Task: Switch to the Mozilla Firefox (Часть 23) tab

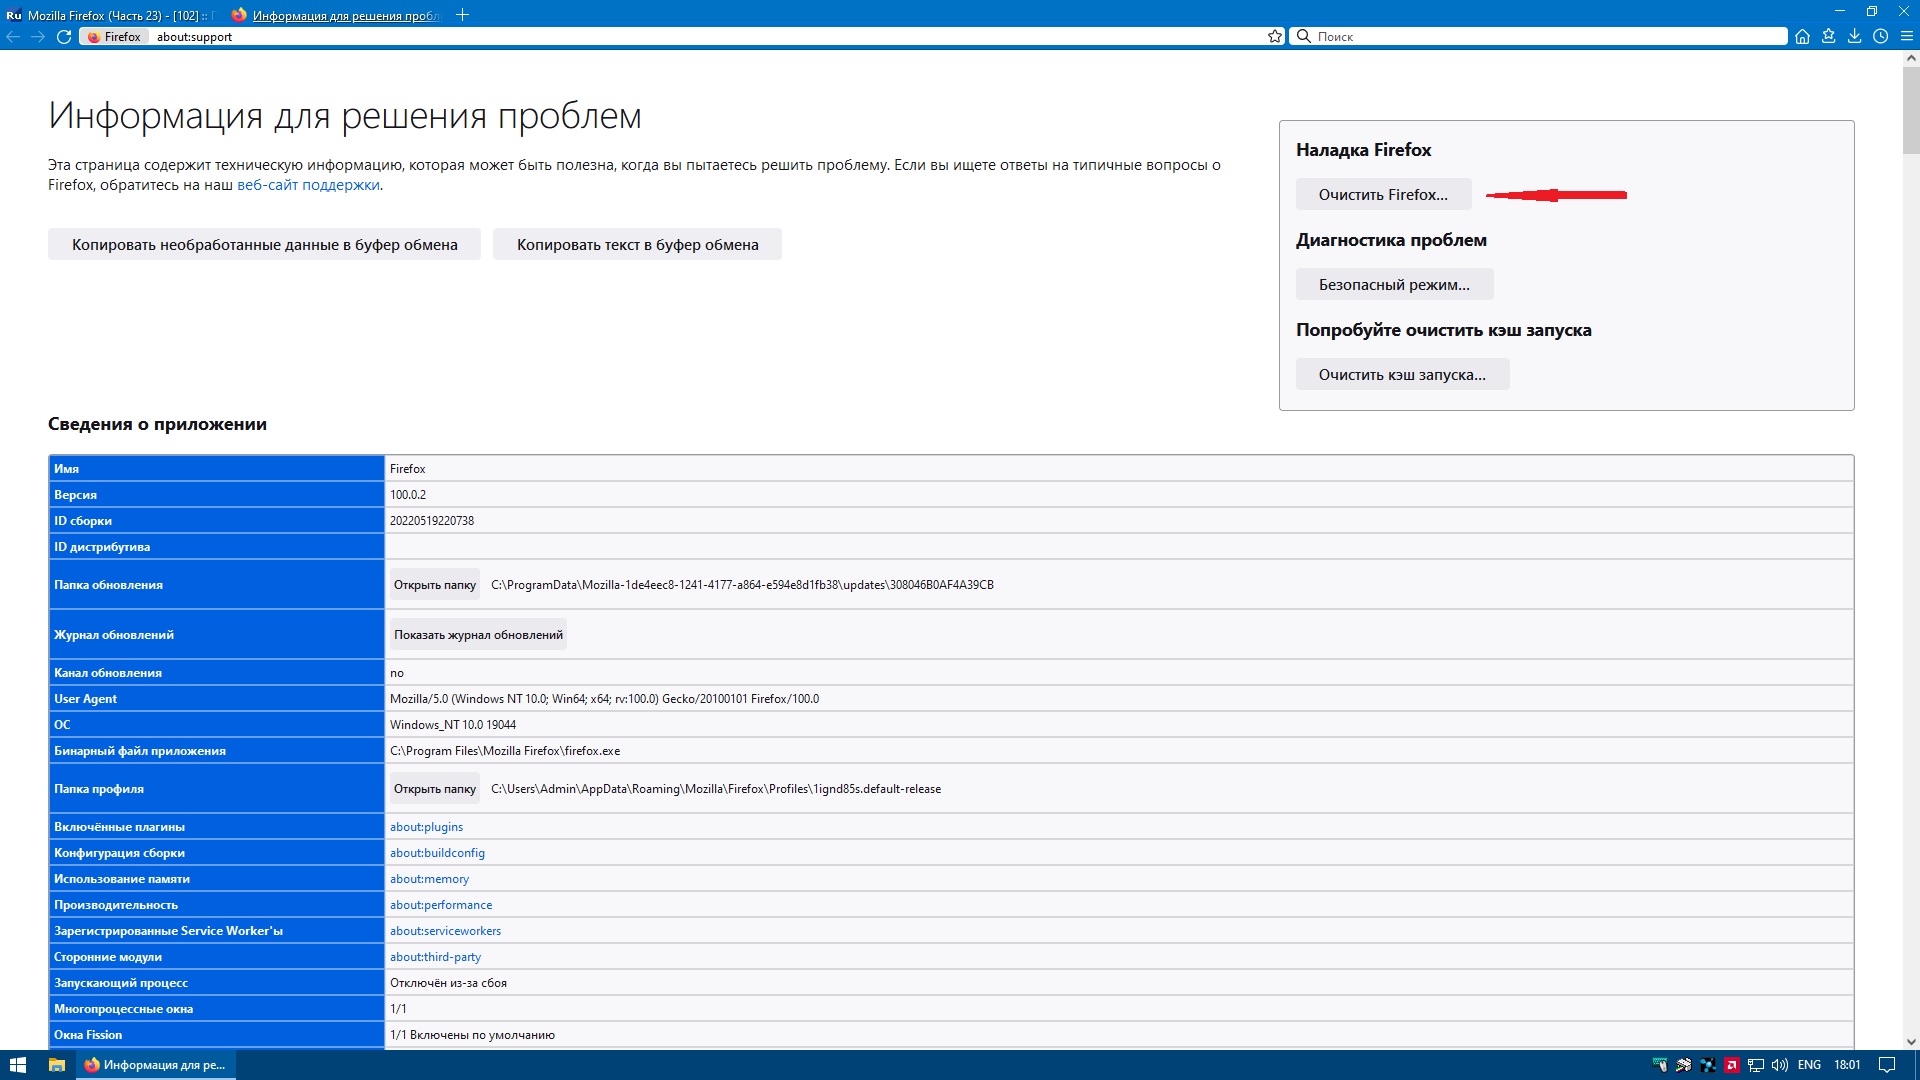Action: (110, 15)
